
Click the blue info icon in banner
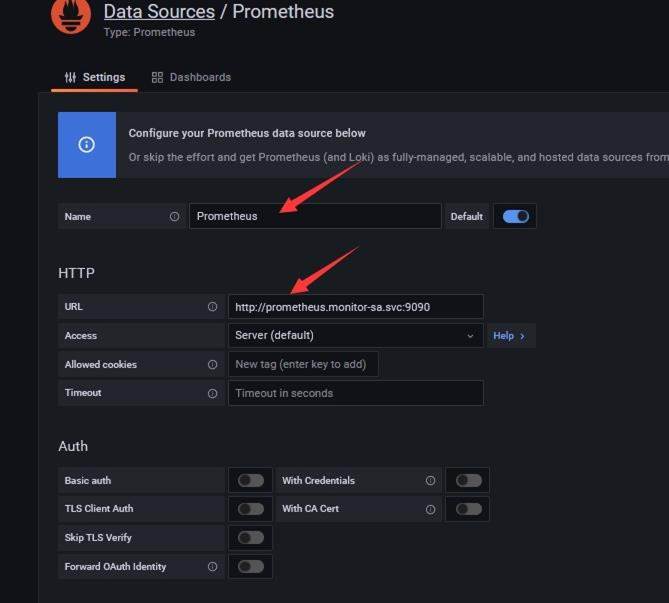coord(87,145)
